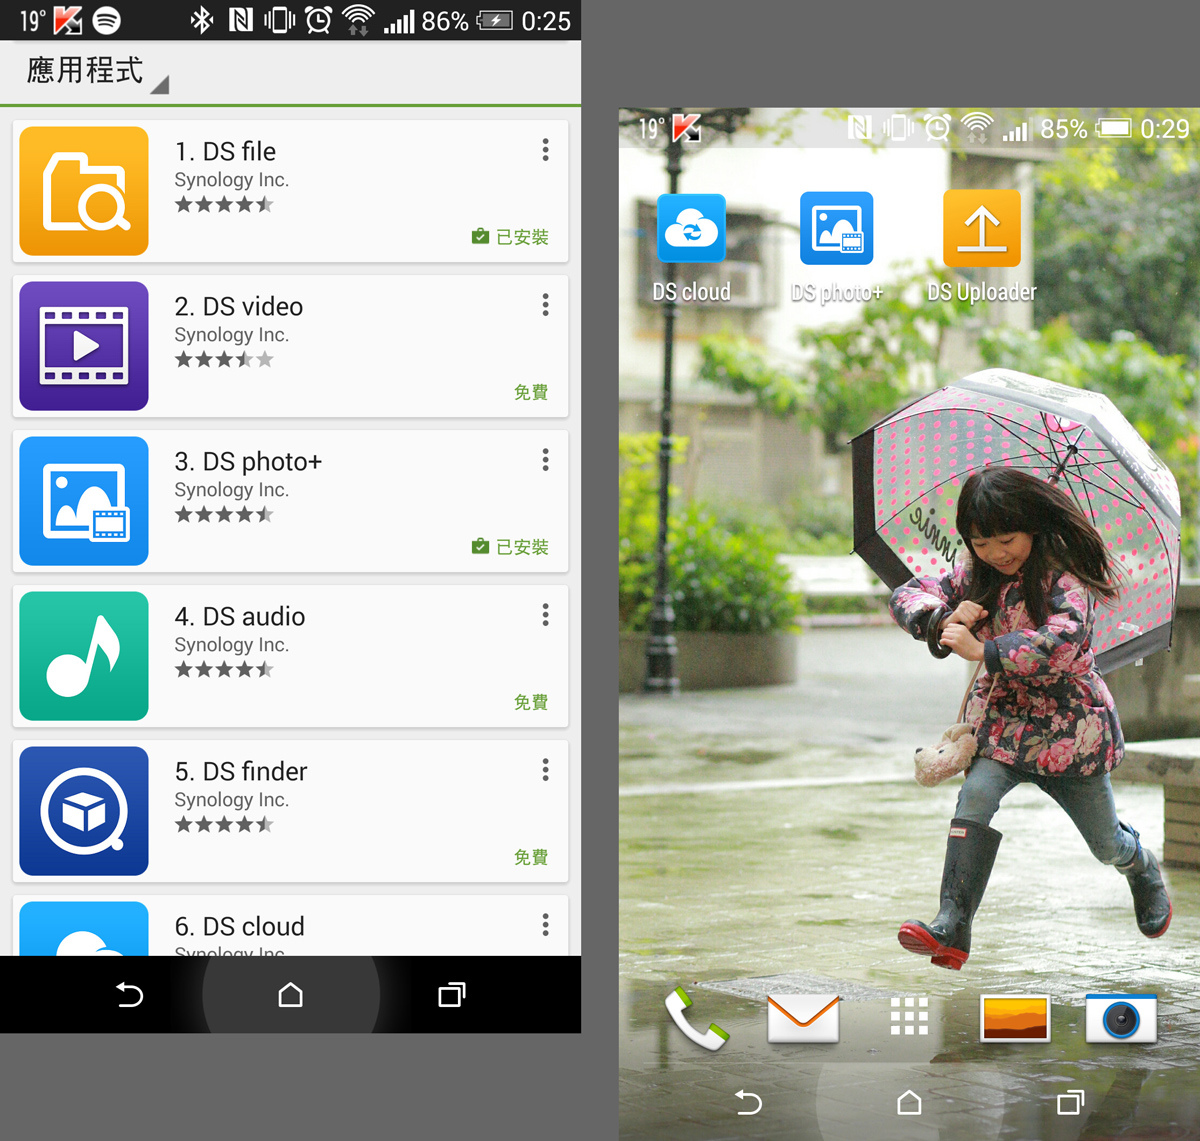Tap Home on the home screen navigation bar

909,1102
